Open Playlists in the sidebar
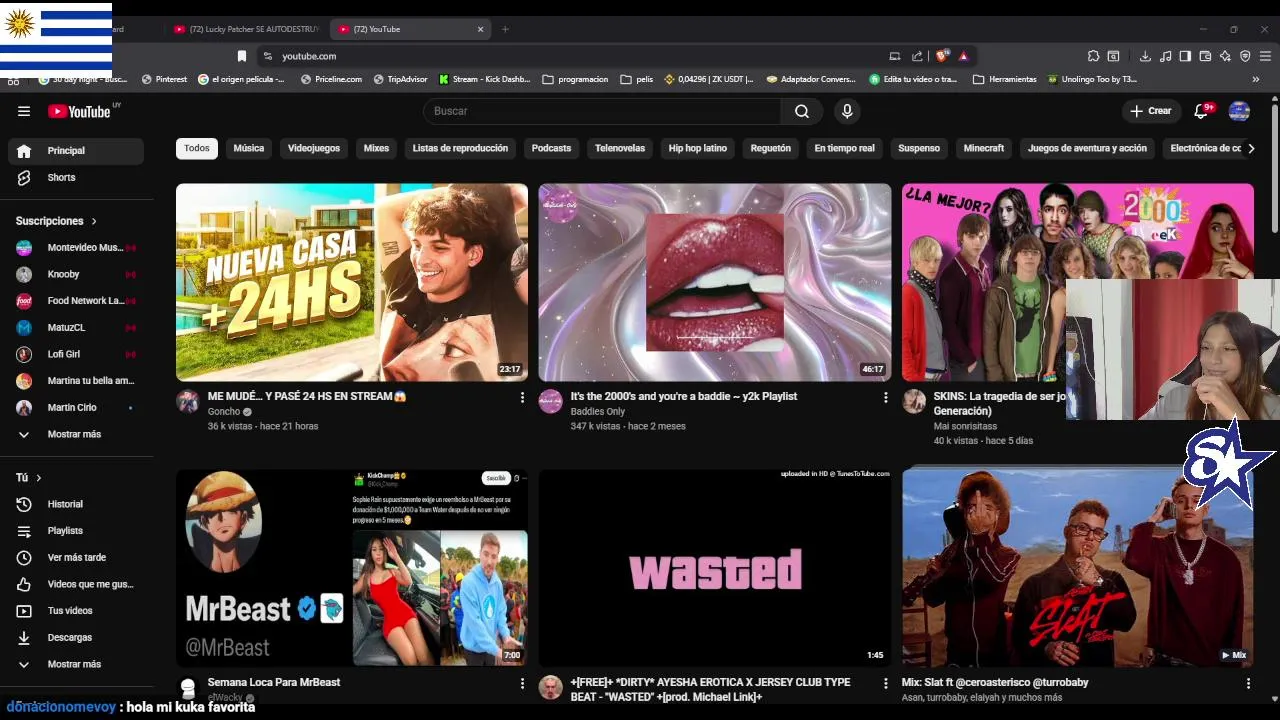The width and height of the screenshot is (1280, 720). (76, 531)
